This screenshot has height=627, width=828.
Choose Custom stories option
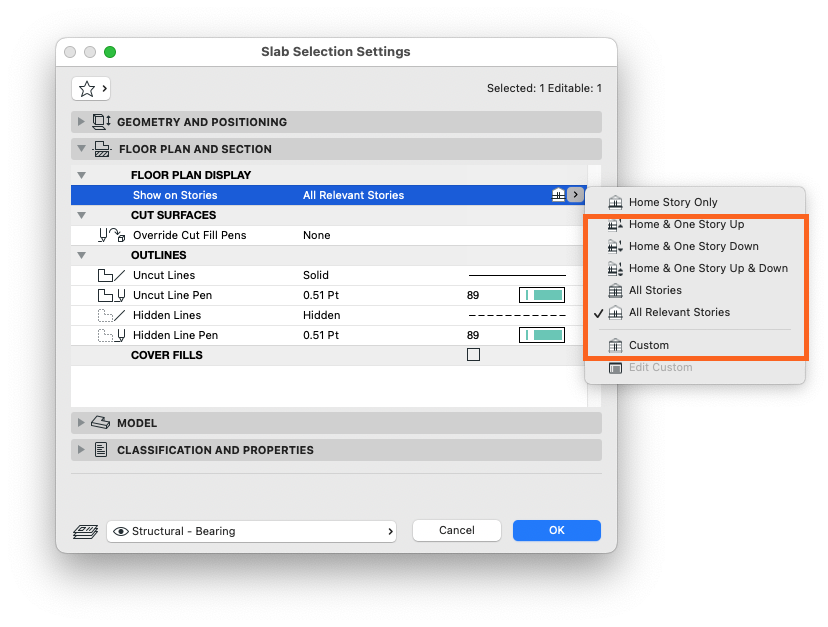click(x=648, y=345)
